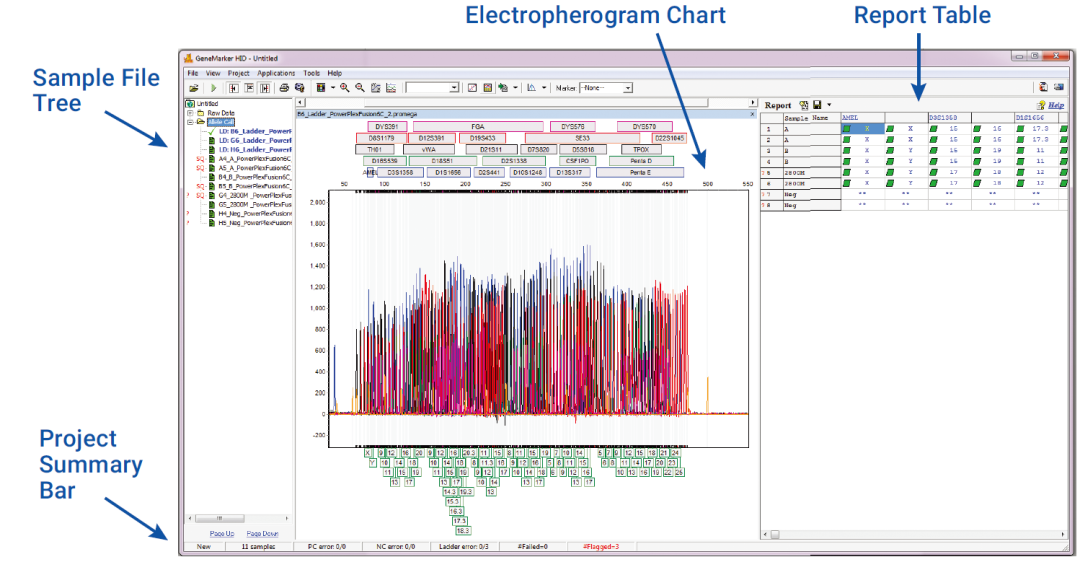The width and height of the screenshot is (1080, 562).
Task: Click the Report Settings icon beside the Report label
Action: (803, 105)
